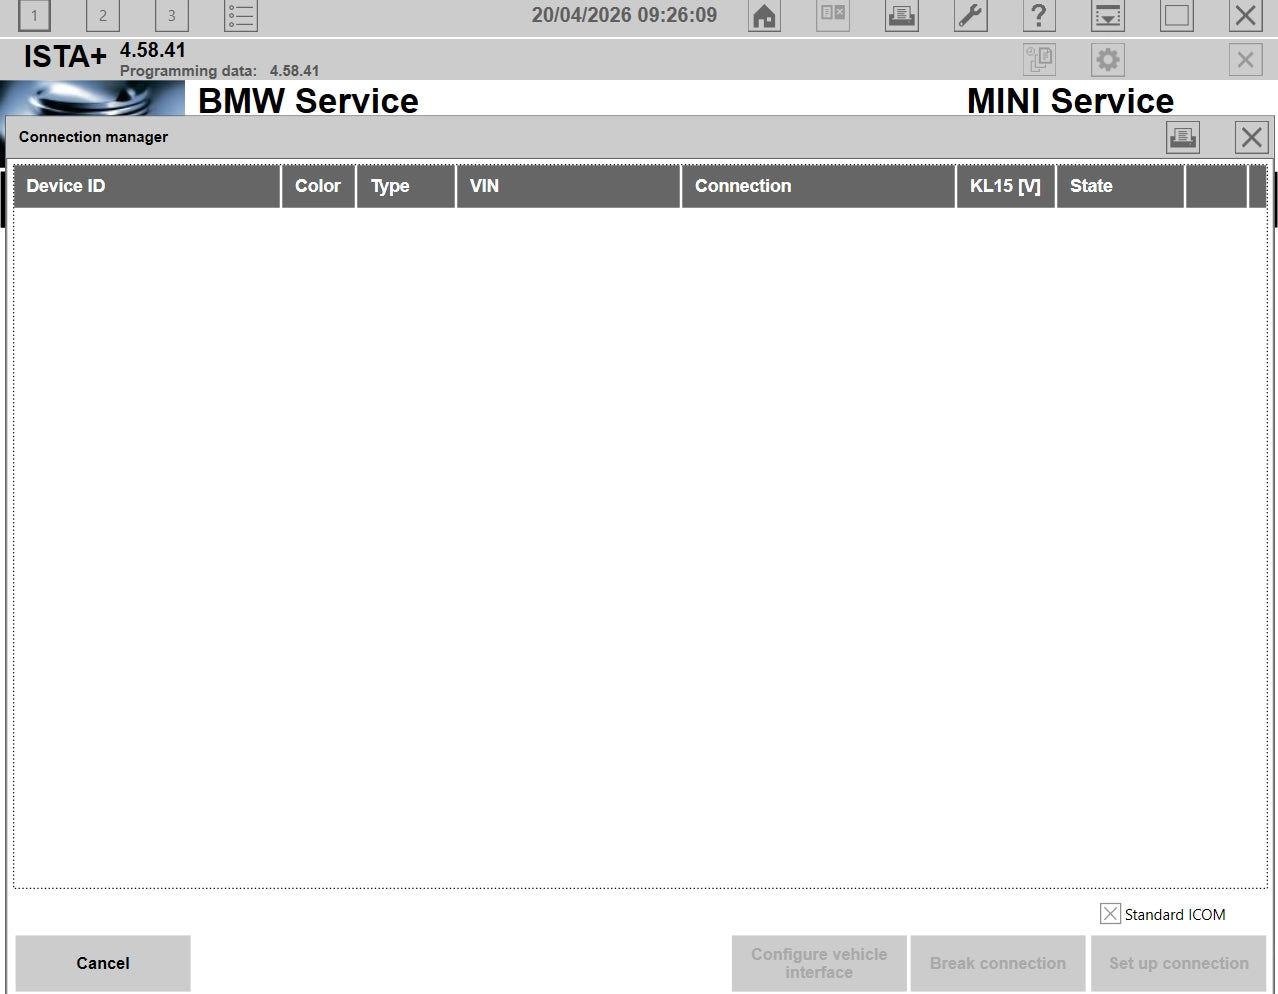
Task: Click the Color column header
Action: (x=319, y=187)
